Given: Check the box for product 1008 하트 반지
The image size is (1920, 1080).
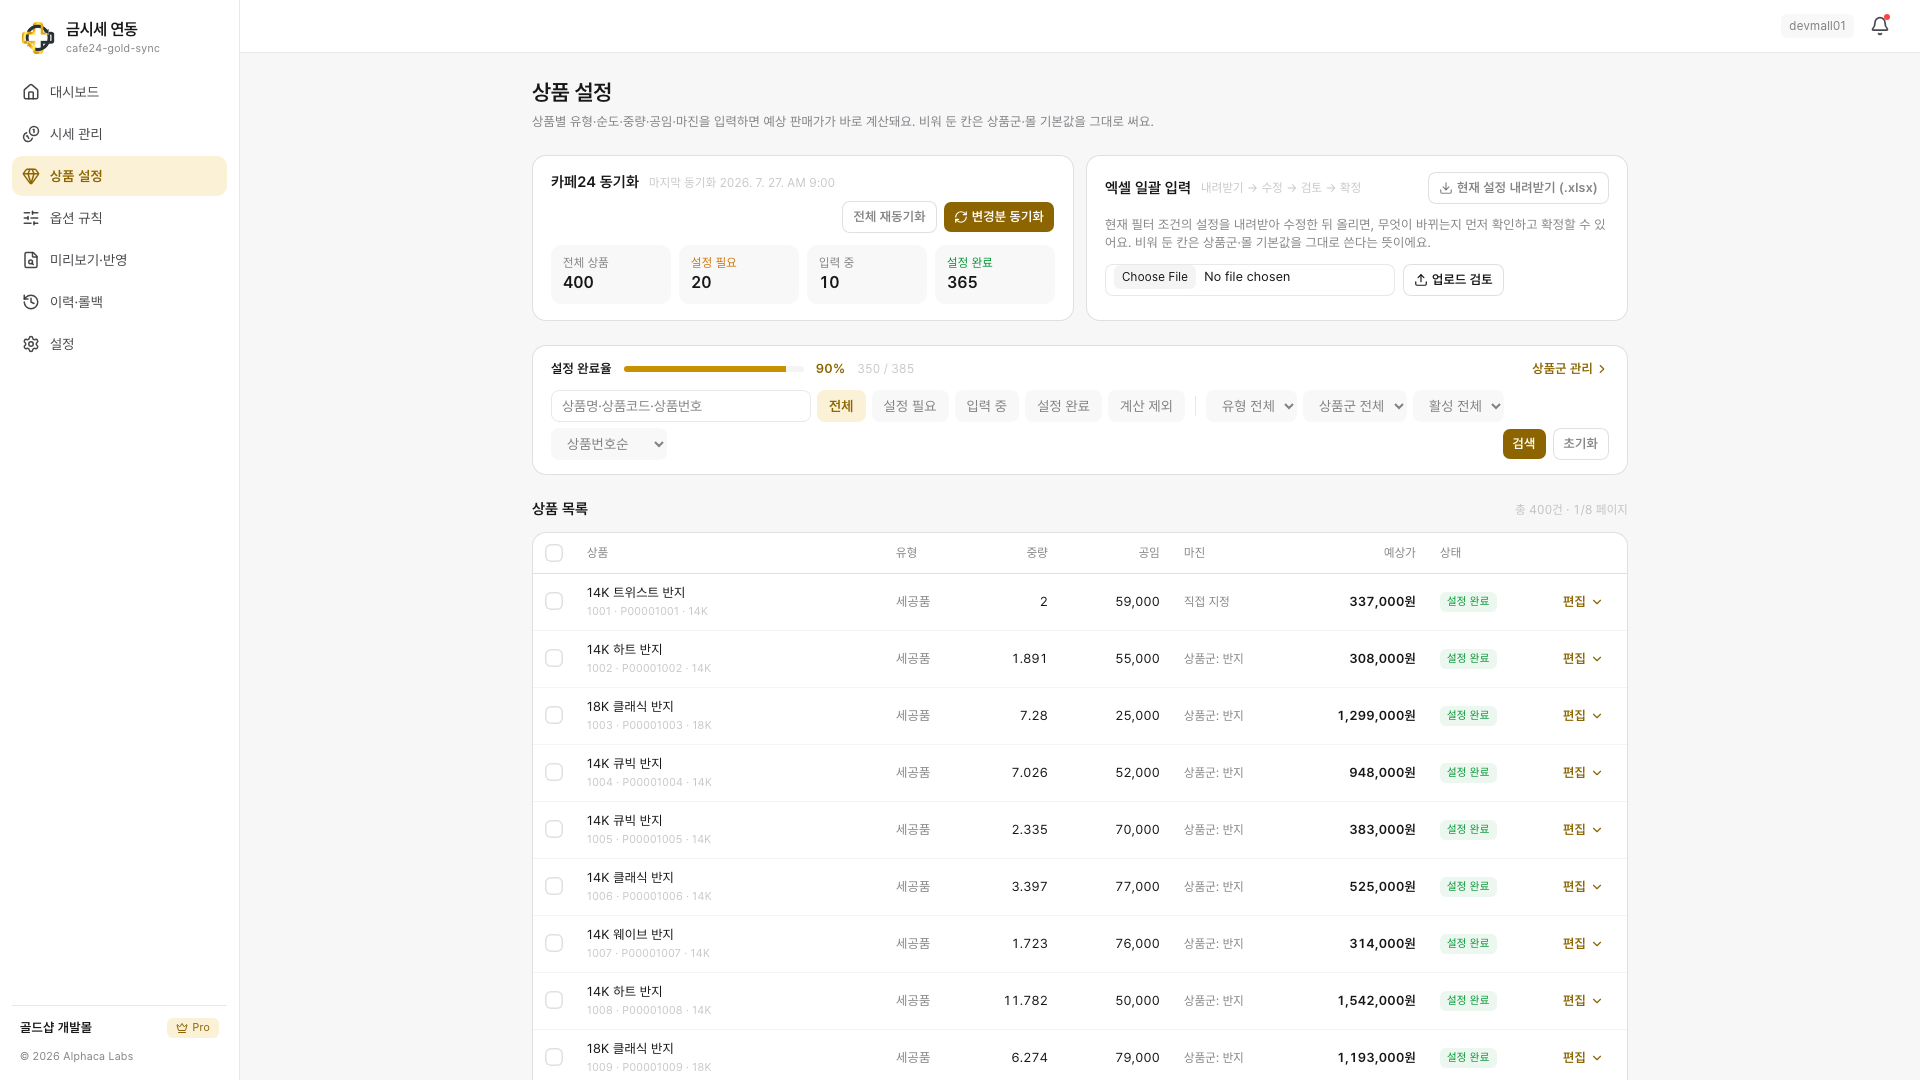Looking at the screenshot, I should click(554, 1000).
